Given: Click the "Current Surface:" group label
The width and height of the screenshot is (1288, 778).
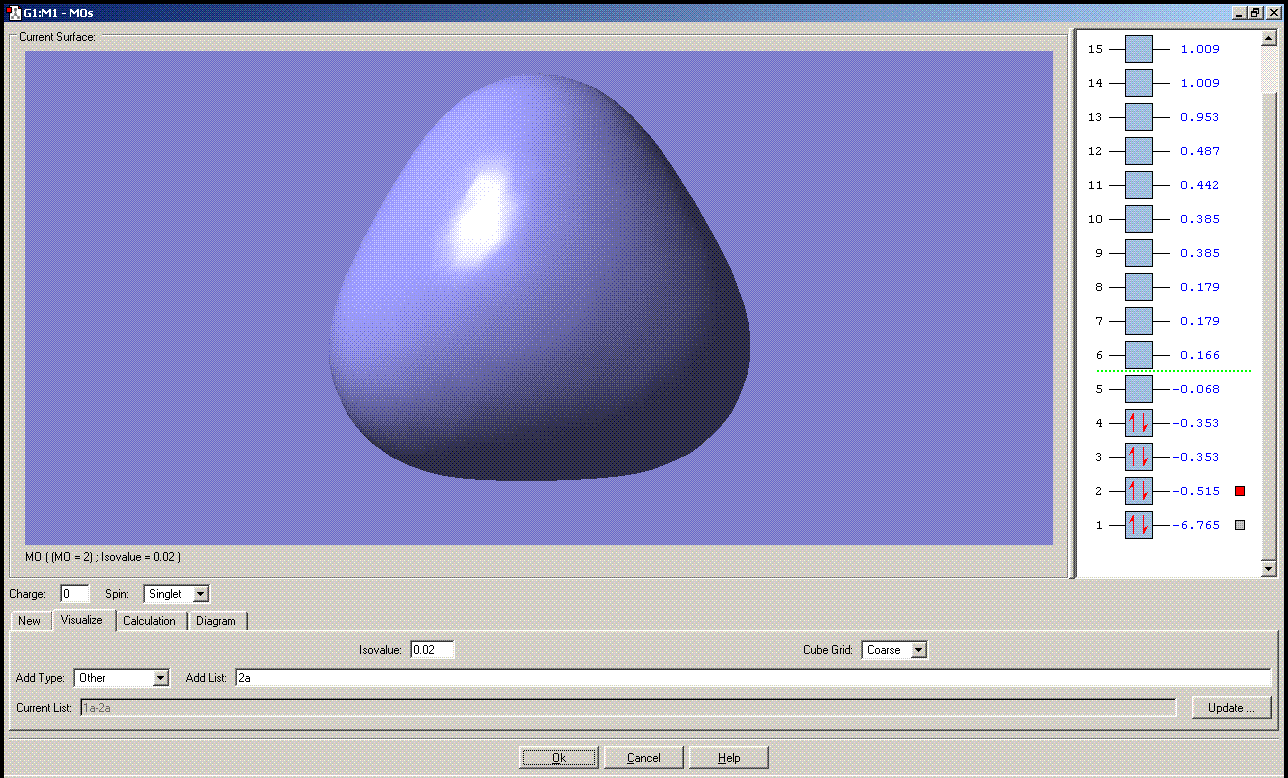Looking at the screenshot, I should 57,37.
